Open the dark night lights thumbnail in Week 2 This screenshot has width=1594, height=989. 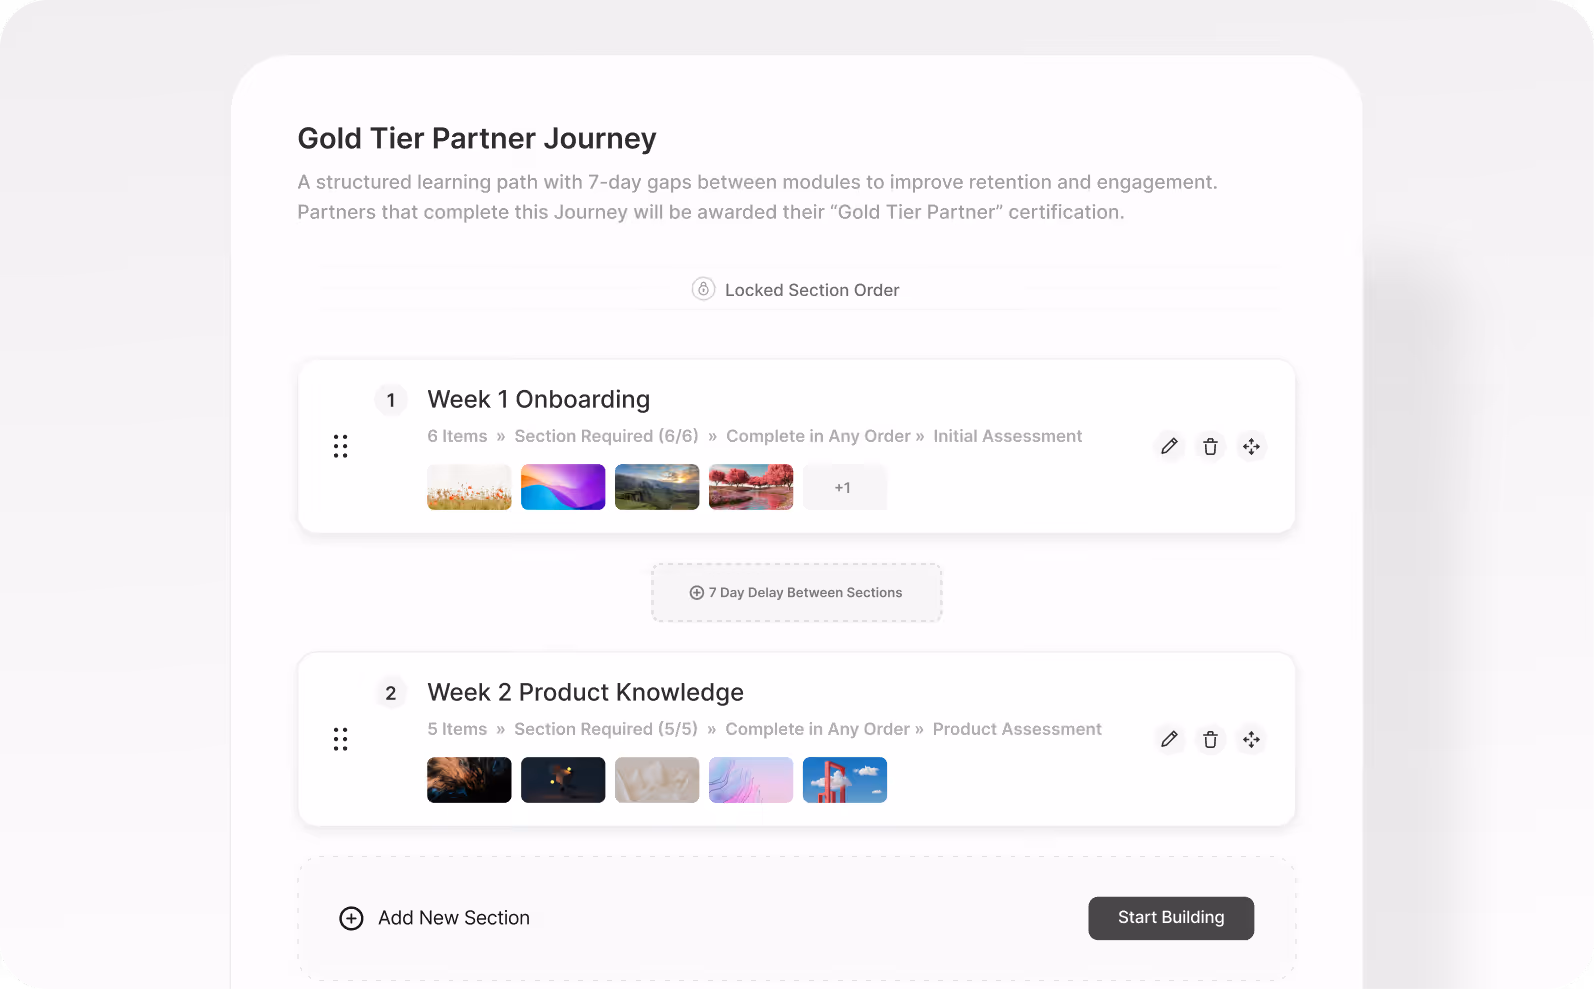point(563,780)
